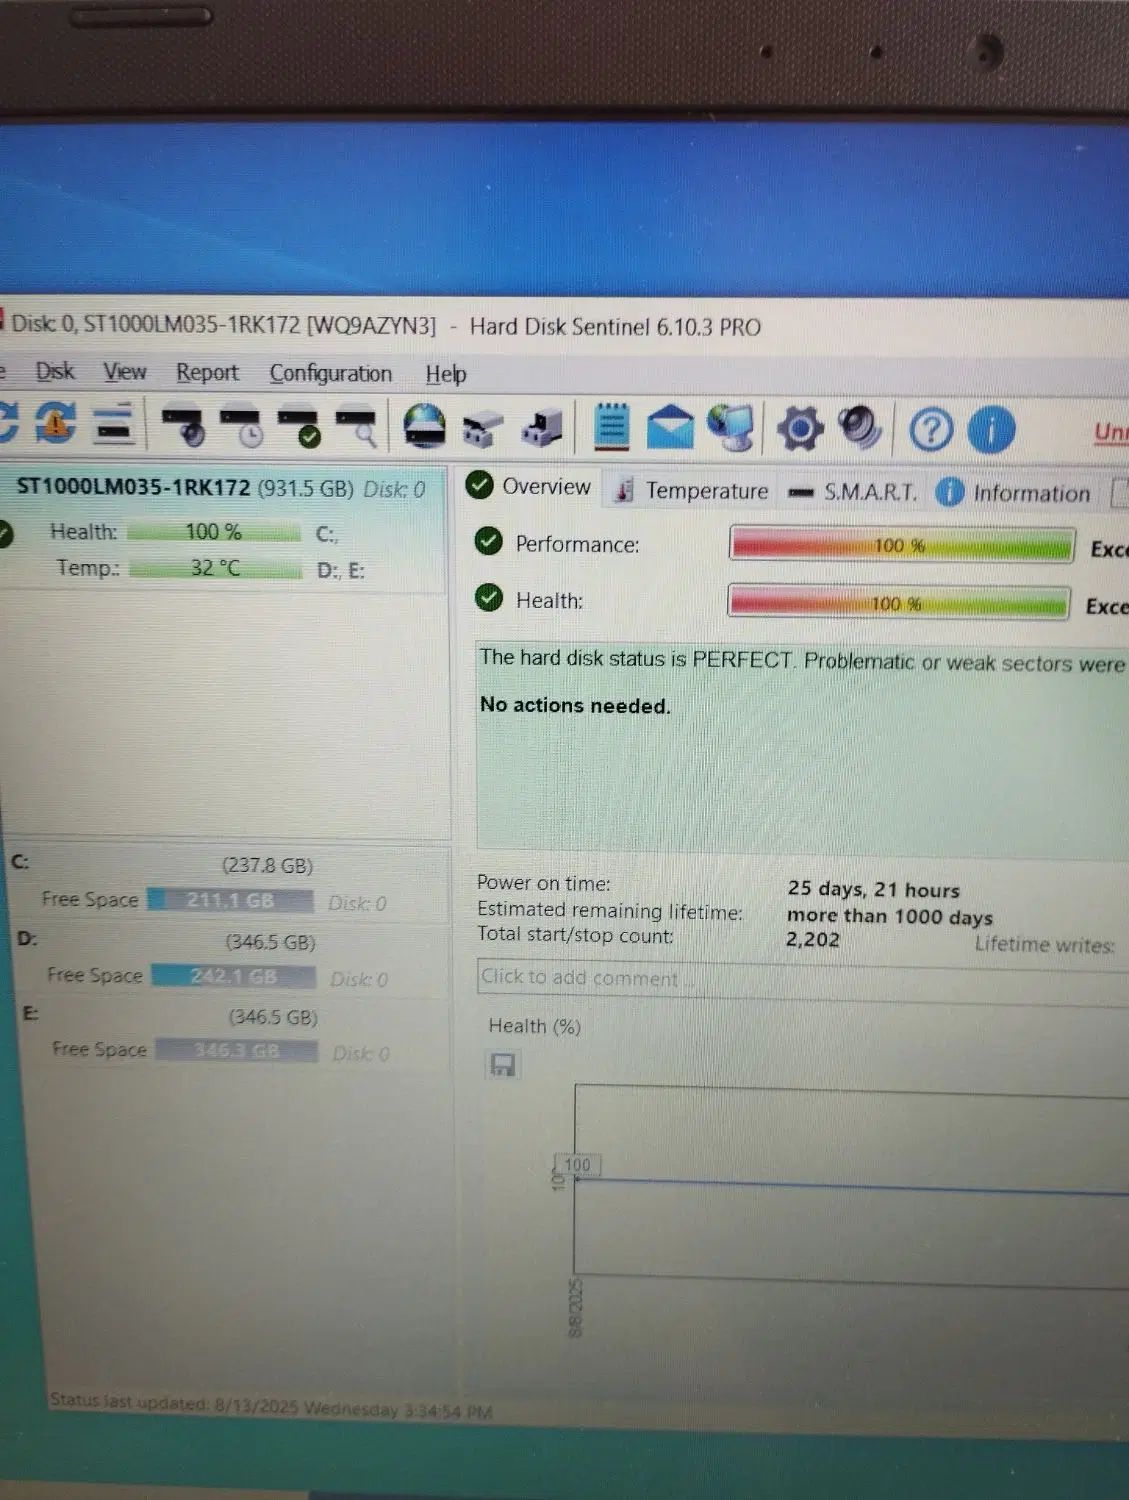
Task: Click the Performance 100 % gradient bar
Action: tap(902, 545)
